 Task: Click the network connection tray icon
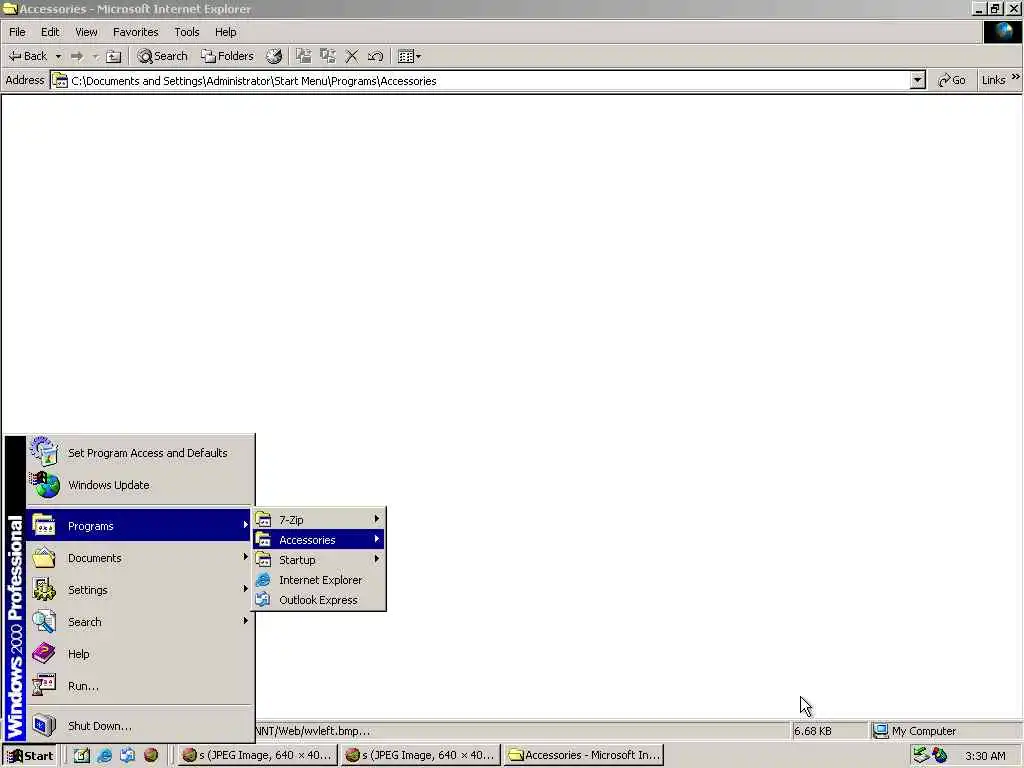[x=921, y=755]
